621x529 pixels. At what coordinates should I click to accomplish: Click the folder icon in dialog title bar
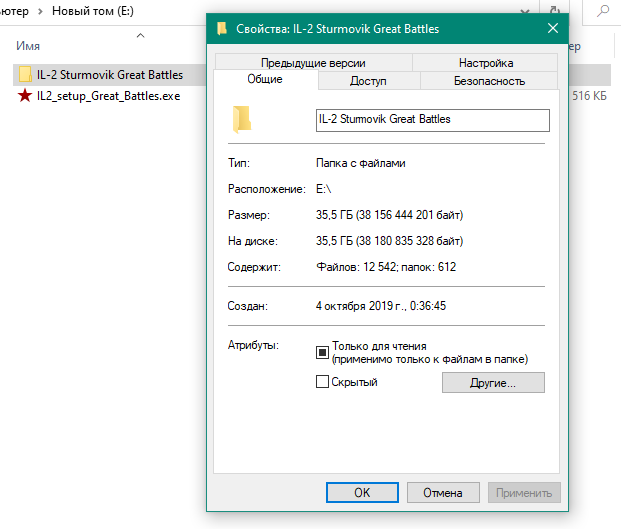222,29
